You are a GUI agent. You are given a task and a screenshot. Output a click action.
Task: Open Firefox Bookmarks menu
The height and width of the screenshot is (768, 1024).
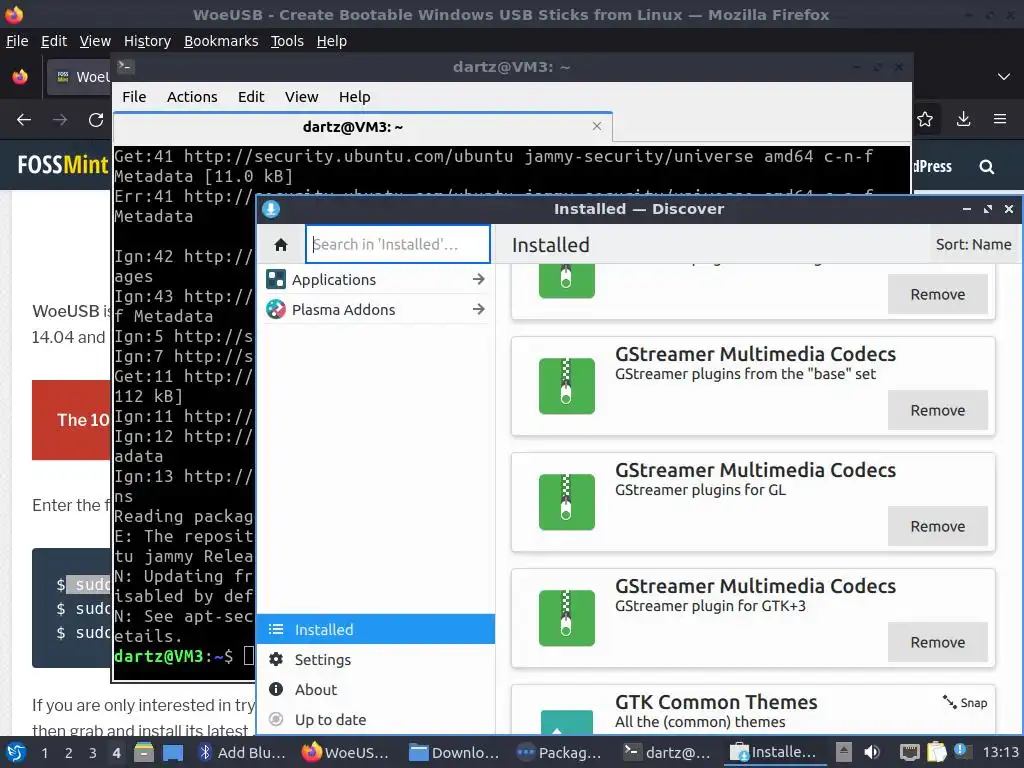click(221, 41)
